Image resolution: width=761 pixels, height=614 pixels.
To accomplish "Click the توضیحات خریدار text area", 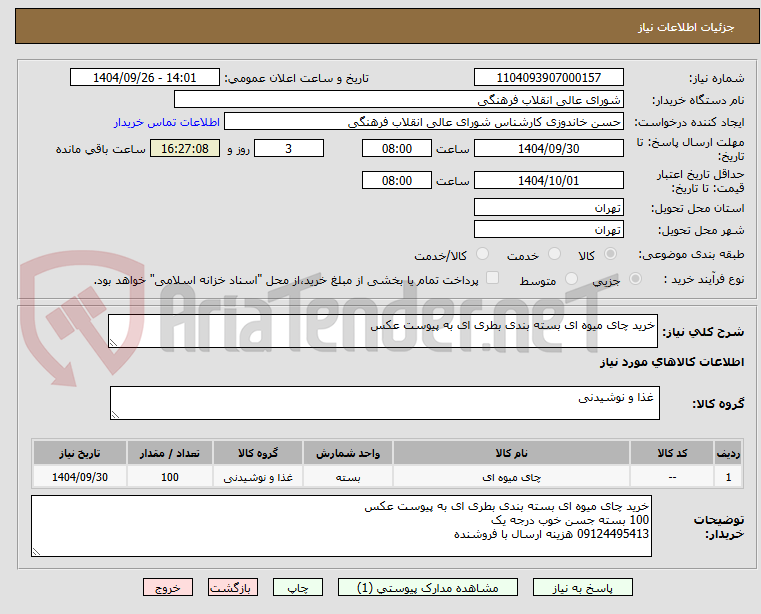I will pyautogui.click(x=341, y=526).
